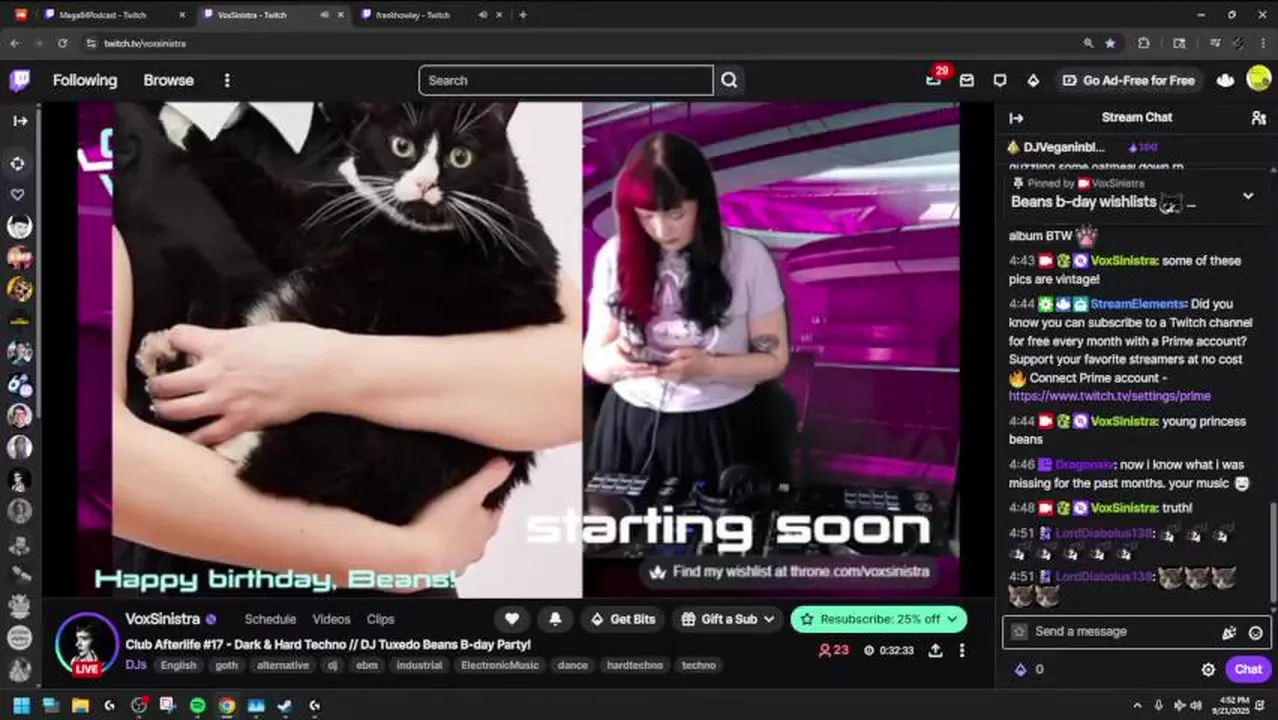Image resolution: width=1278 pixels, height=720 pixels.
Task: Select the industrial tag
Action: [419, 665]
